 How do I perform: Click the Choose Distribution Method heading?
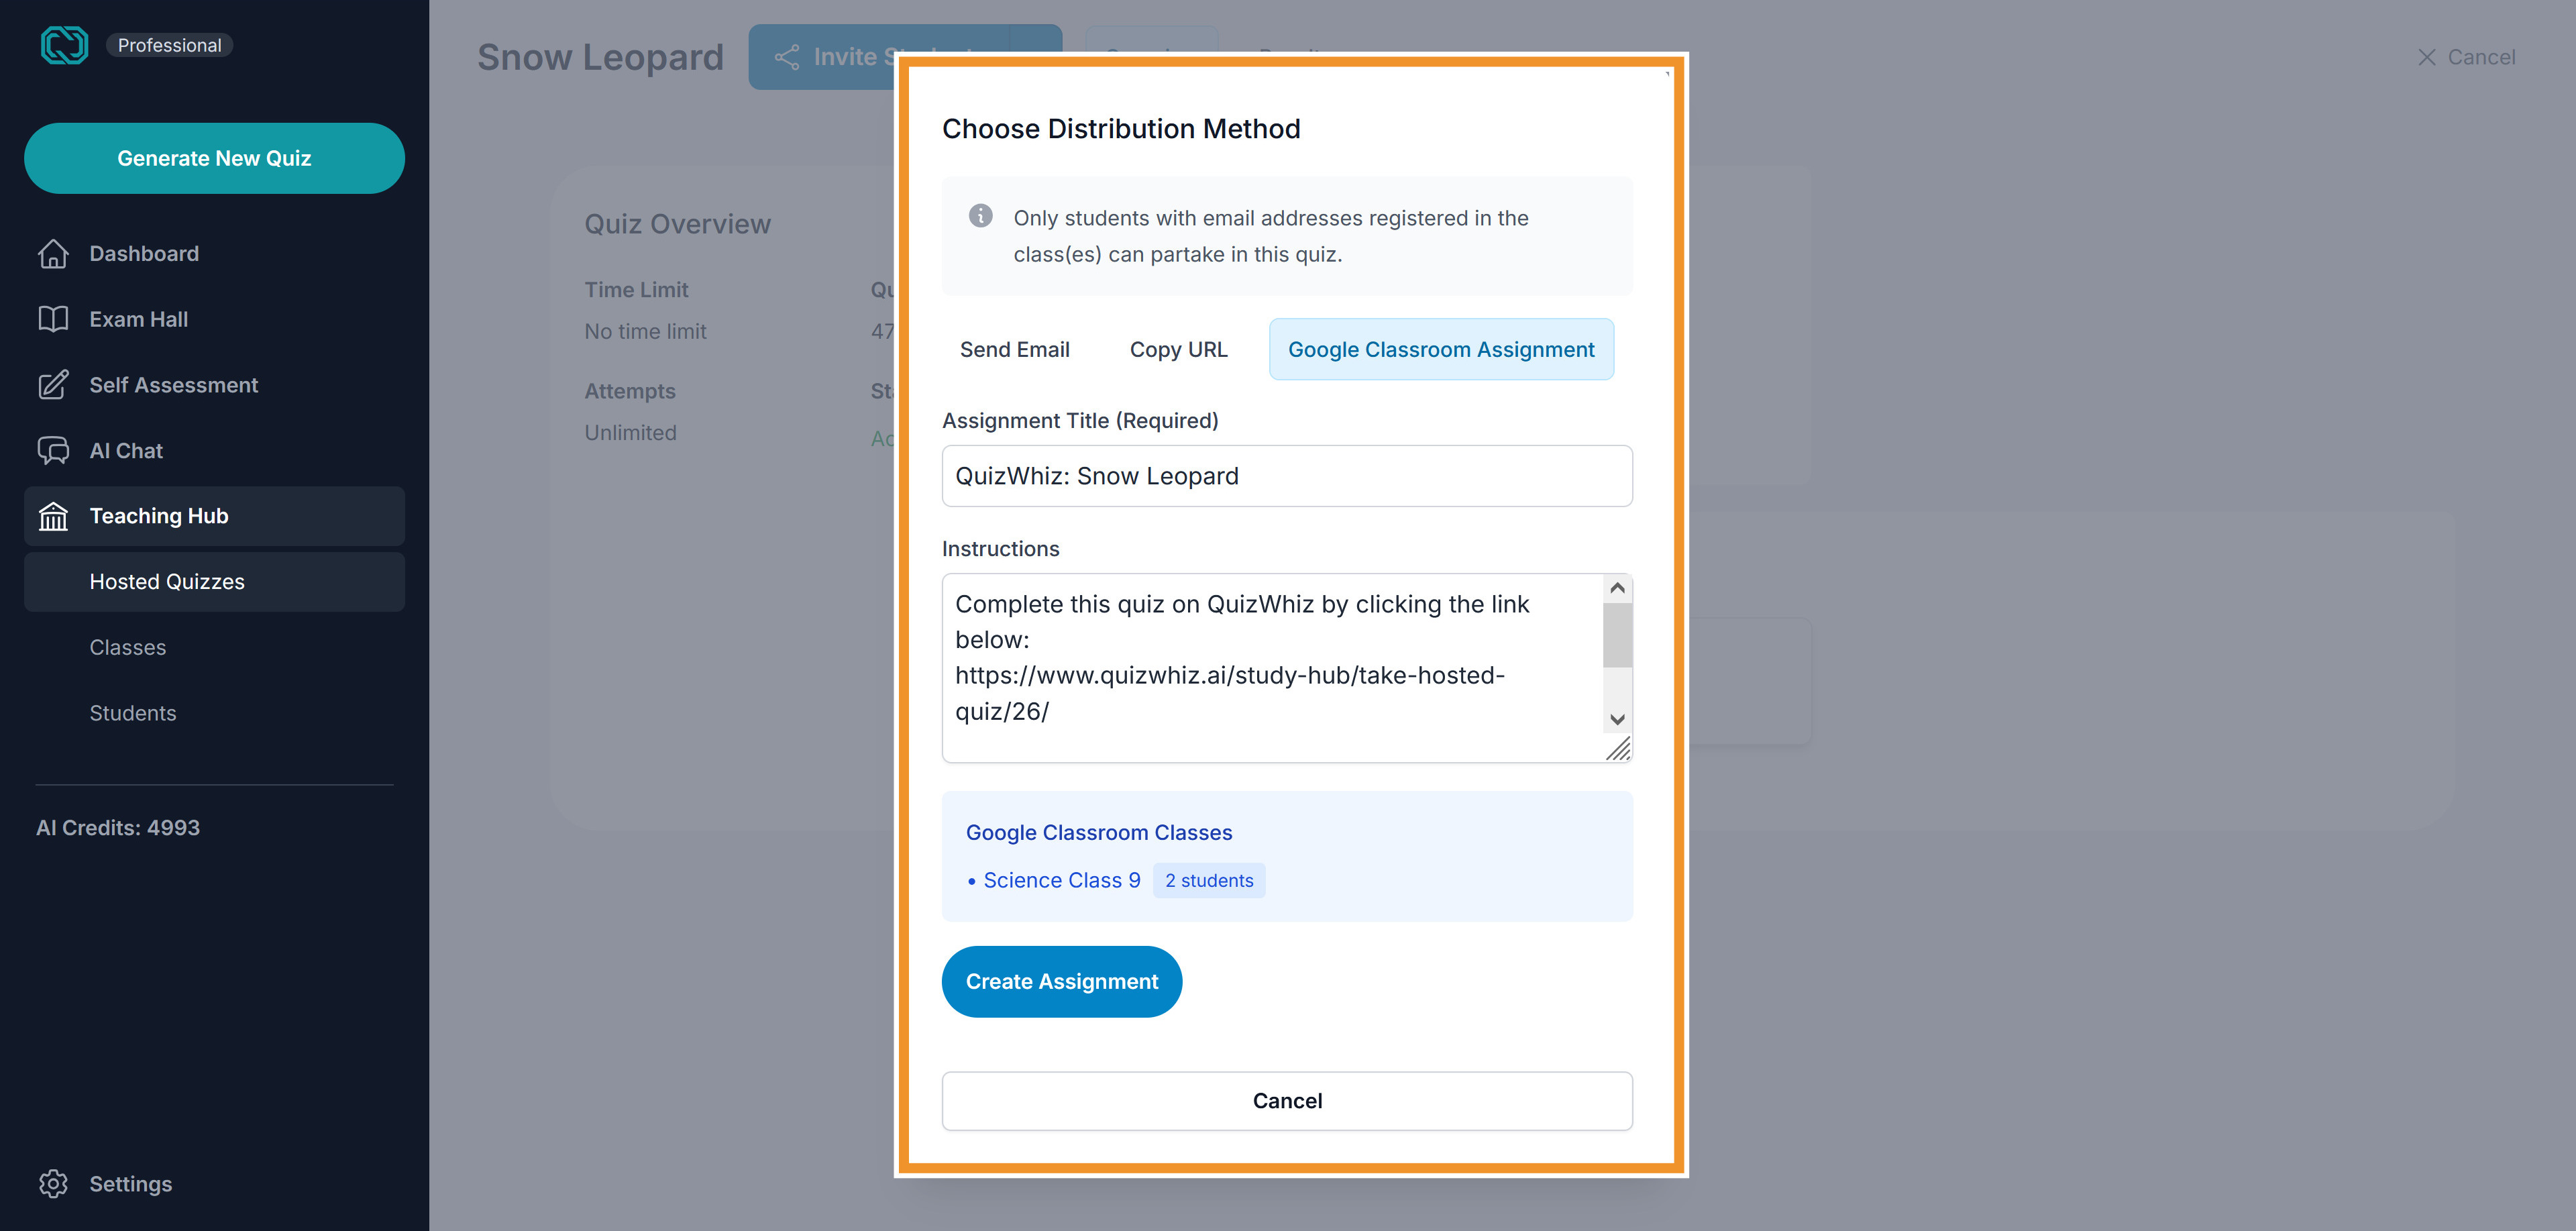coord(1121,129)
